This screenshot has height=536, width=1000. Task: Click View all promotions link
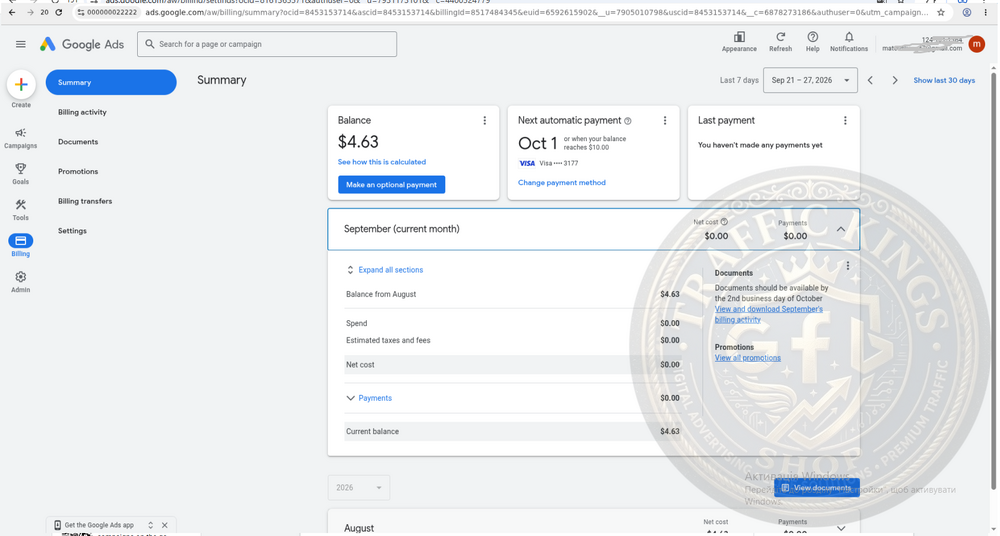[x=747, y=358]
